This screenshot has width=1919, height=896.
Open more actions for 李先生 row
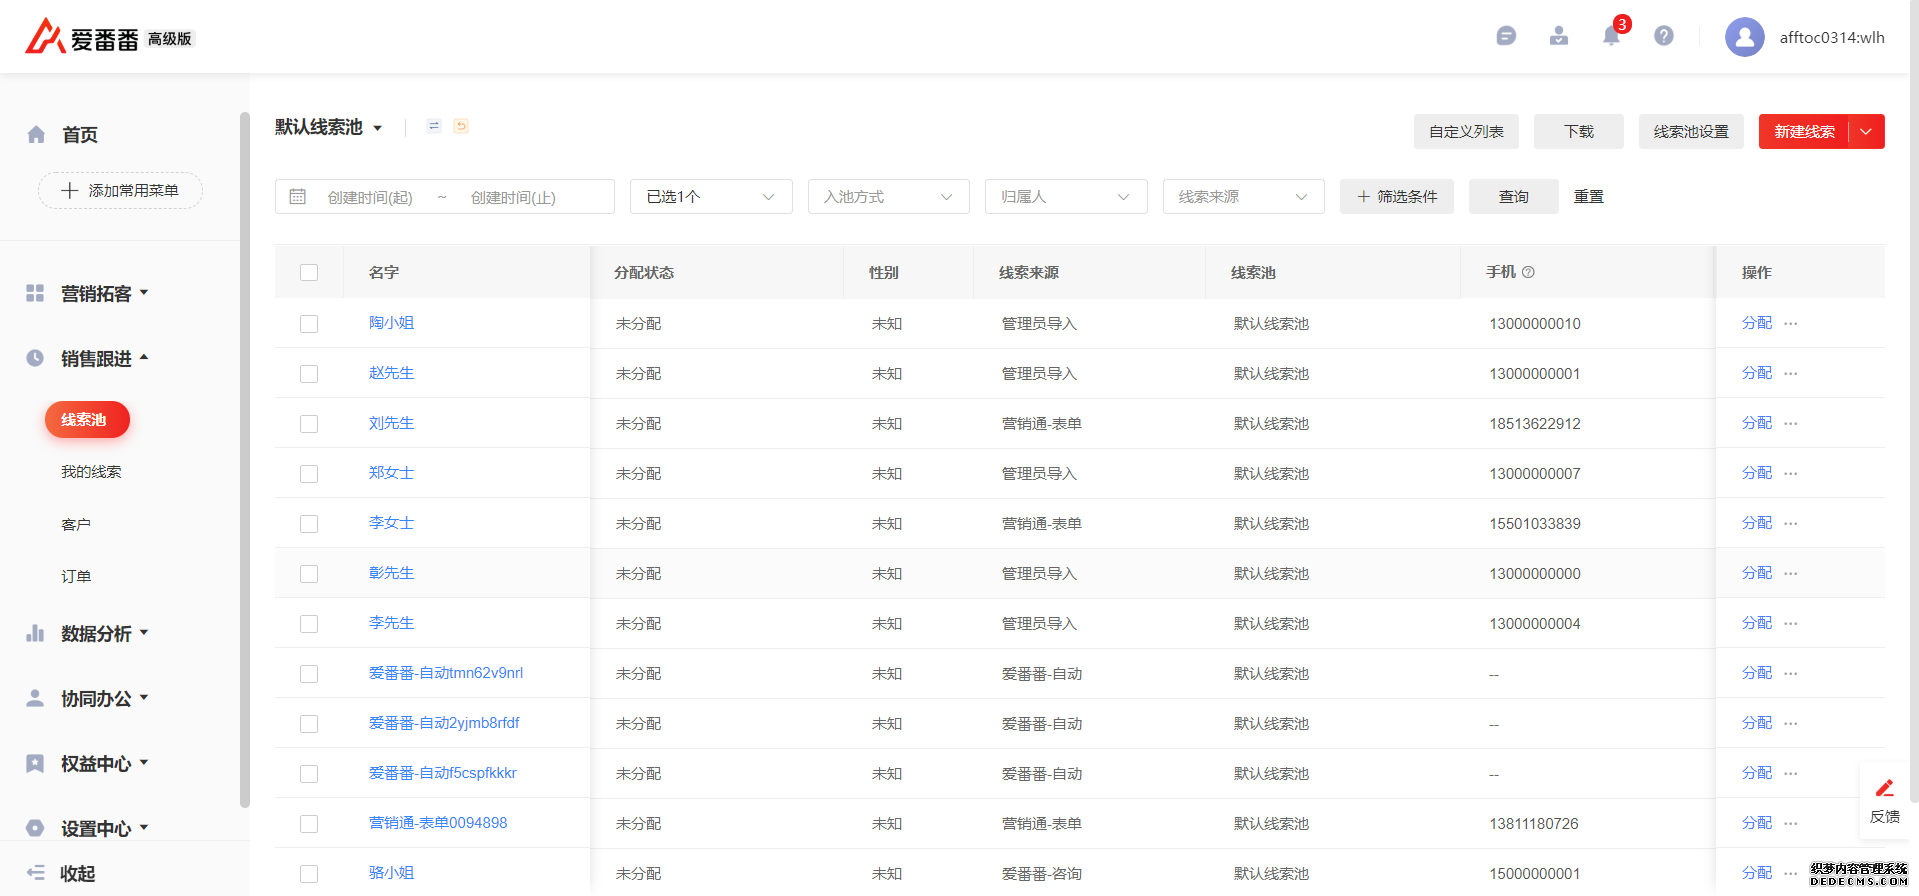pos(1791,623)
